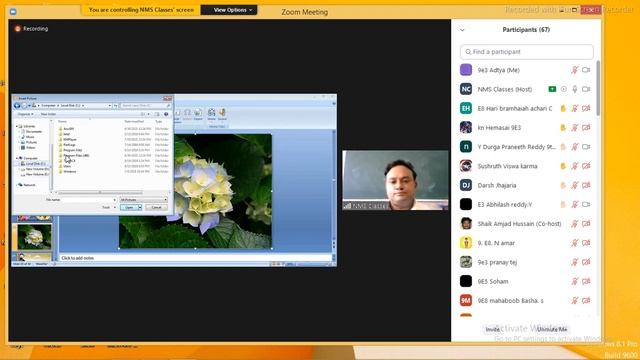Click muted mic icon for 9e3 pranay tej
Screen dimensions: 640x360
click(x=575, y=262)
